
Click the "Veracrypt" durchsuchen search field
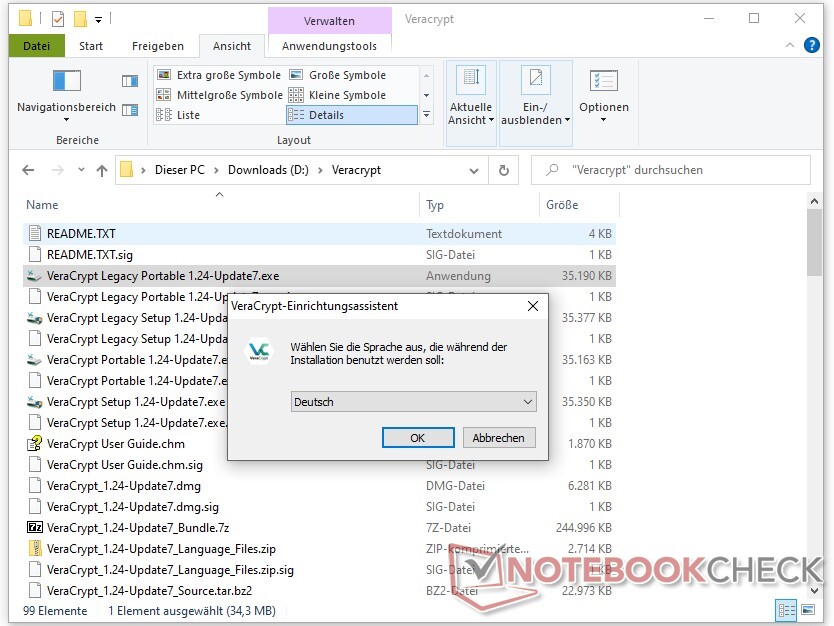pos(671,170)
